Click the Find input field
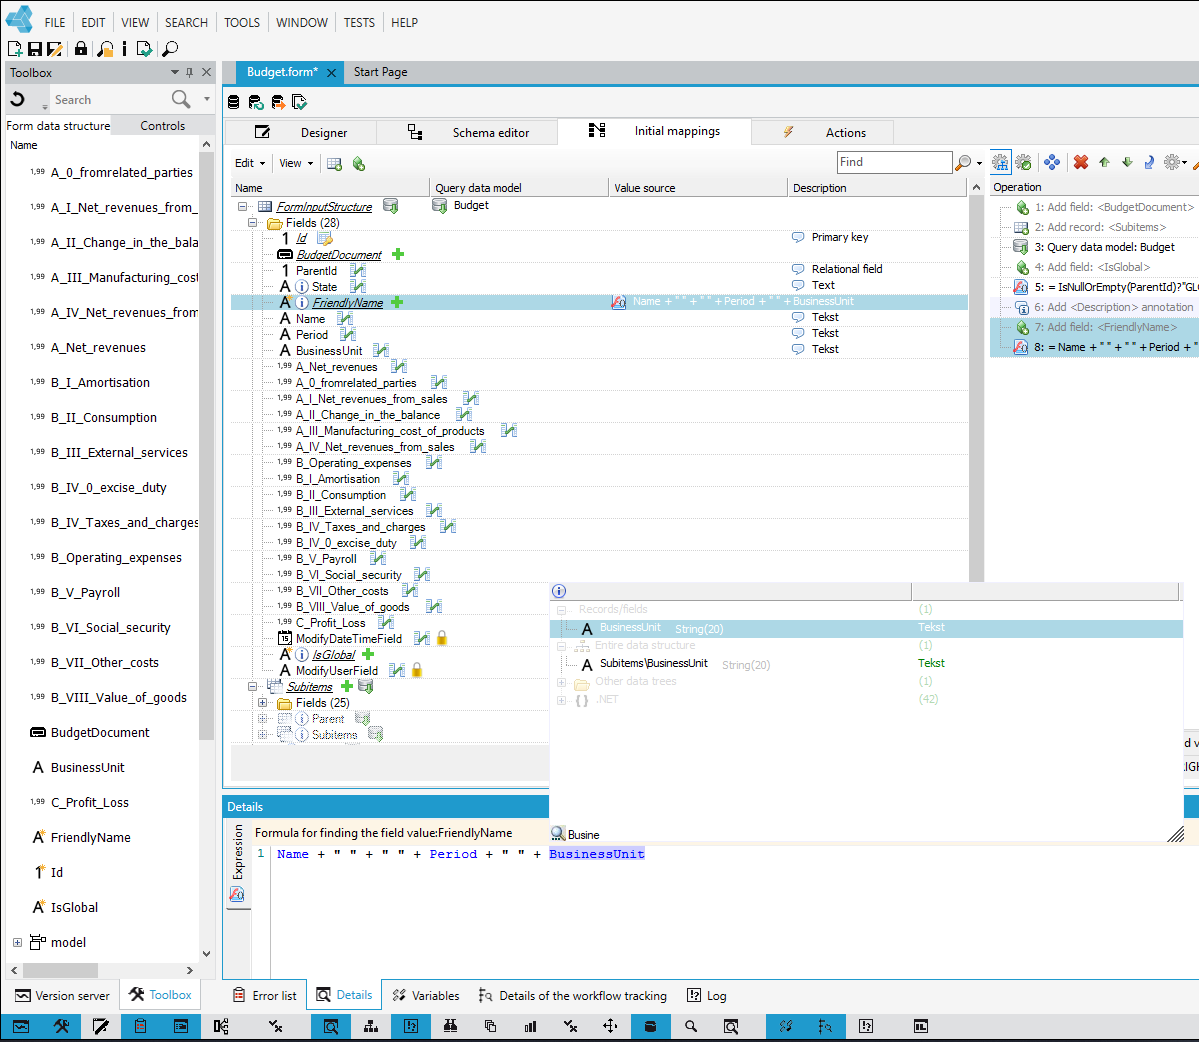Screen dimensions: 1199x1042 coord(894,162)
